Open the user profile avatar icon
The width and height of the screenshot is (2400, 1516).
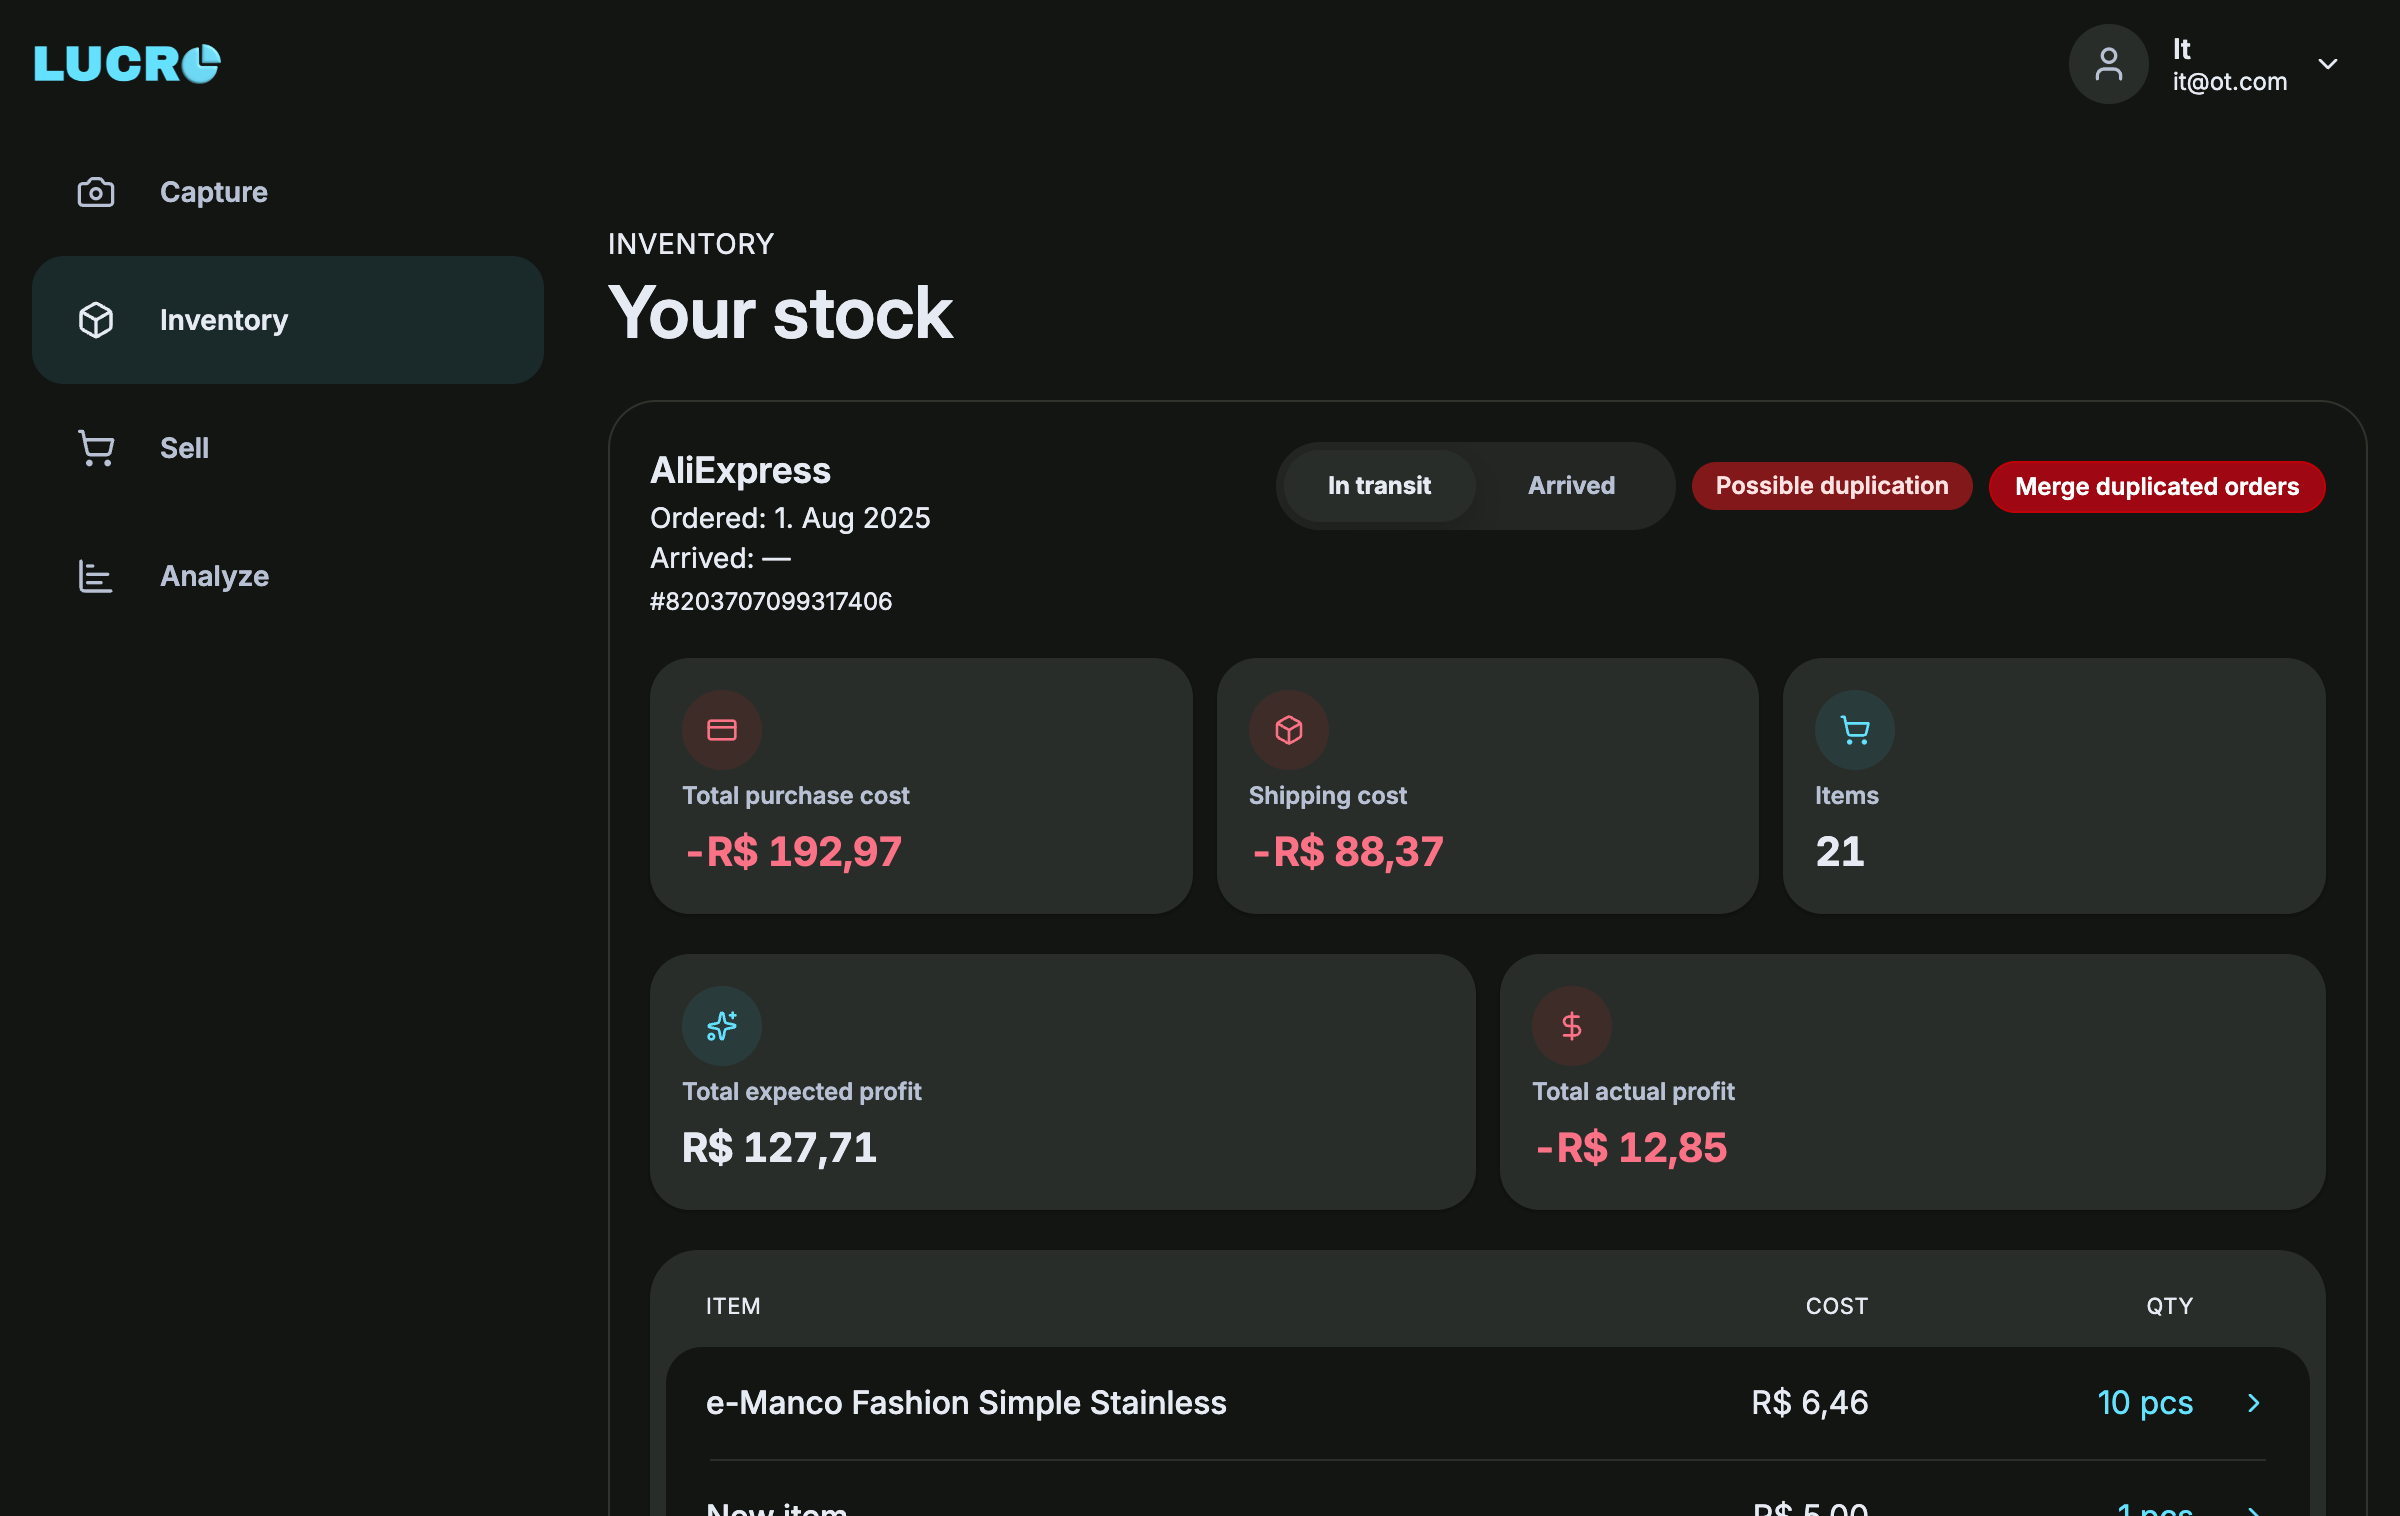[x=2108, y=64]
